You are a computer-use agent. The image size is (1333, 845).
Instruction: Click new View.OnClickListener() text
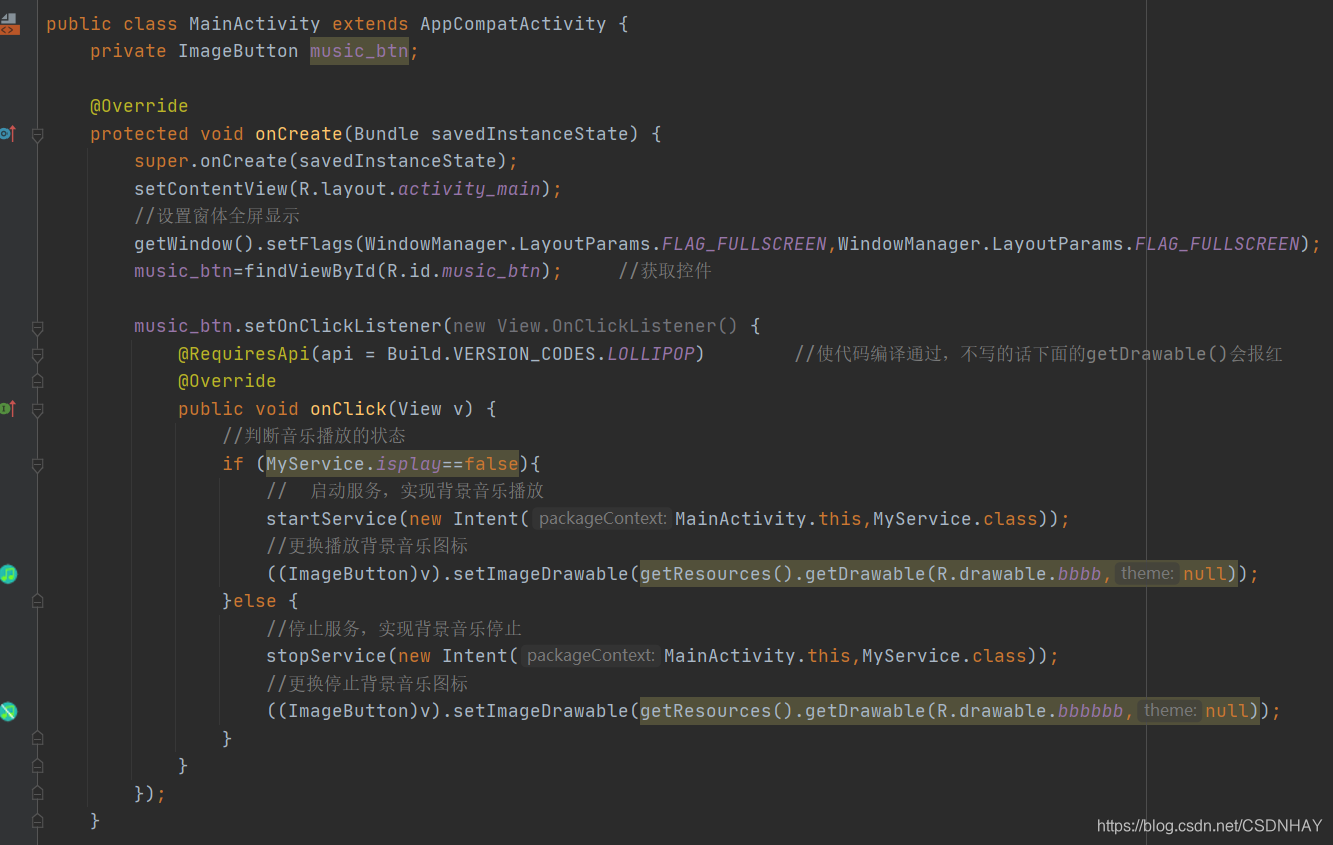coord(595,326)
